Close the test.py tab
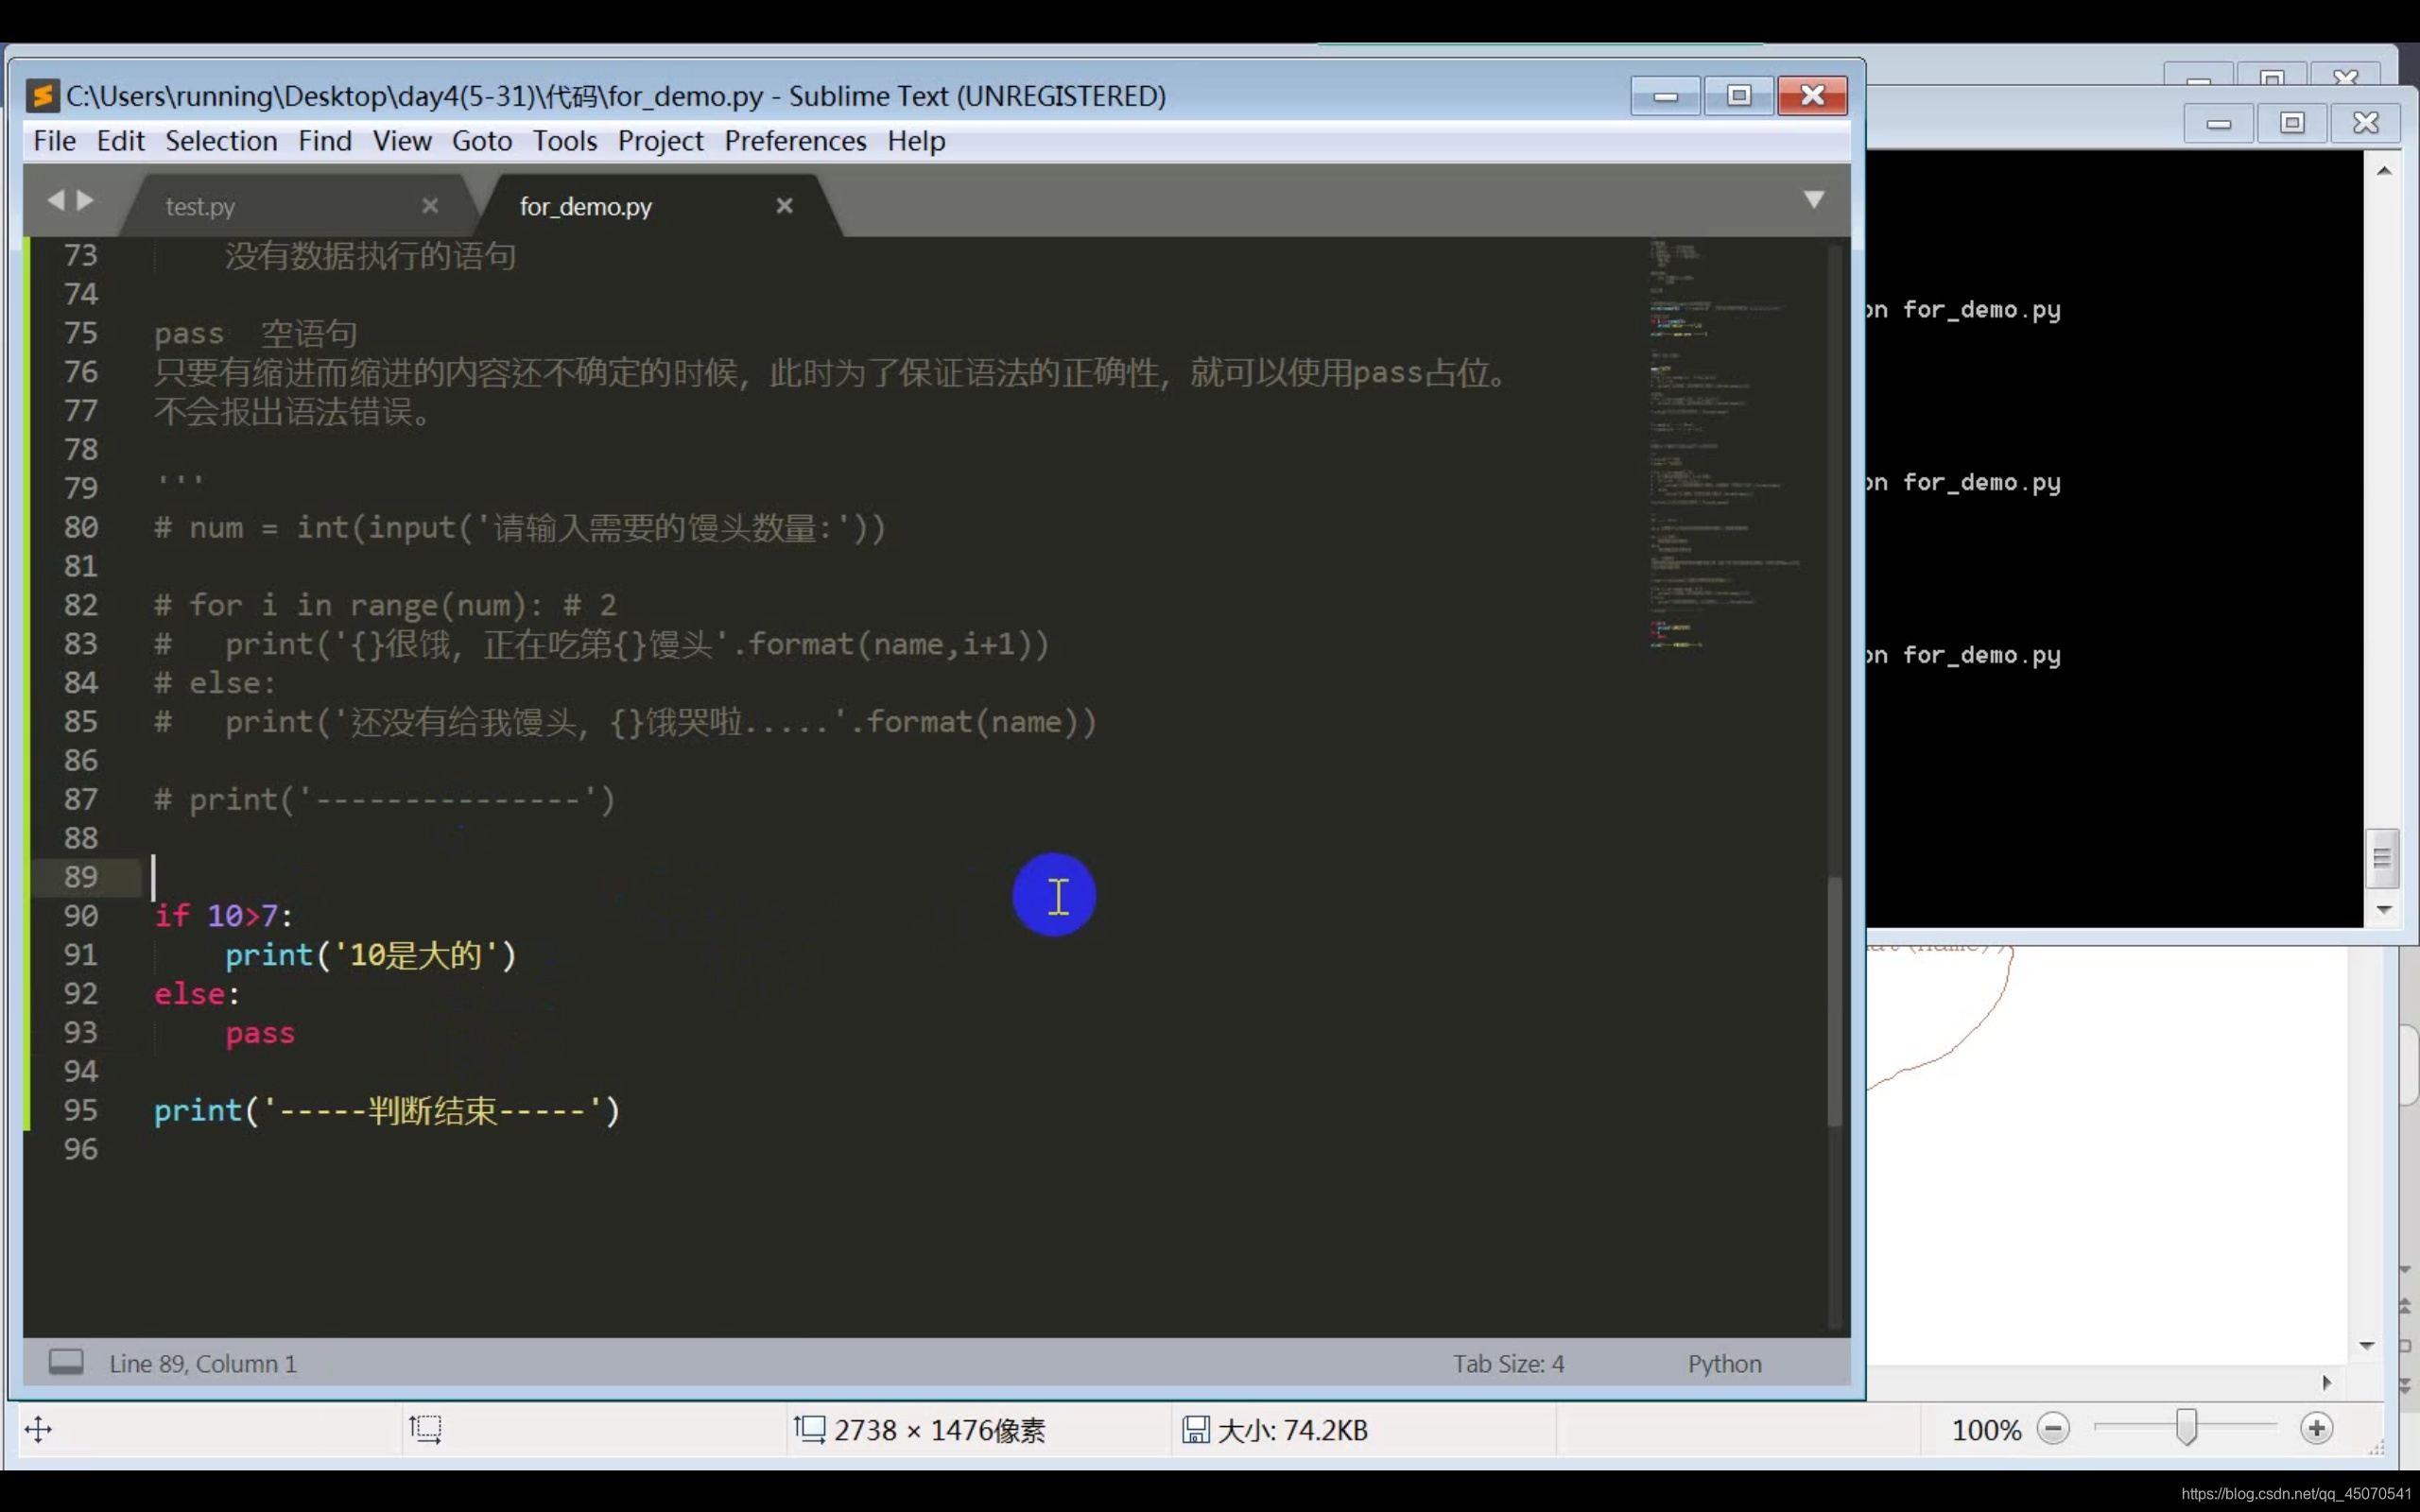Image resolution: width=2420 pixels, height=1512 pixels. point(430,205)
